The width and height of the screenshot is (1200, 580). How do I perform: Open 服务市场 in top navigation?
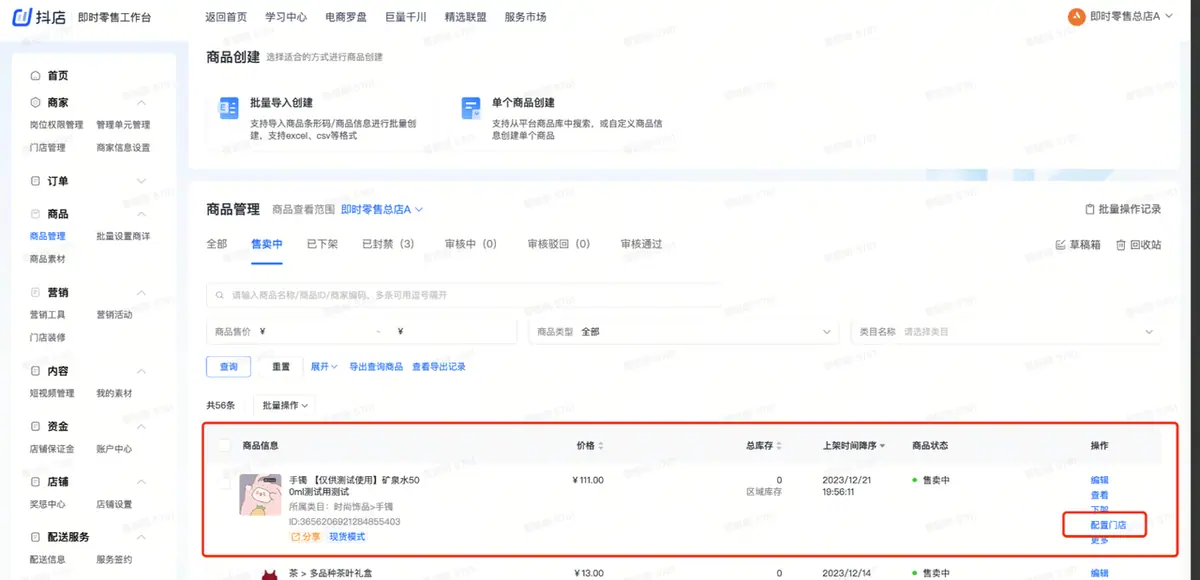tap(526, 17)
